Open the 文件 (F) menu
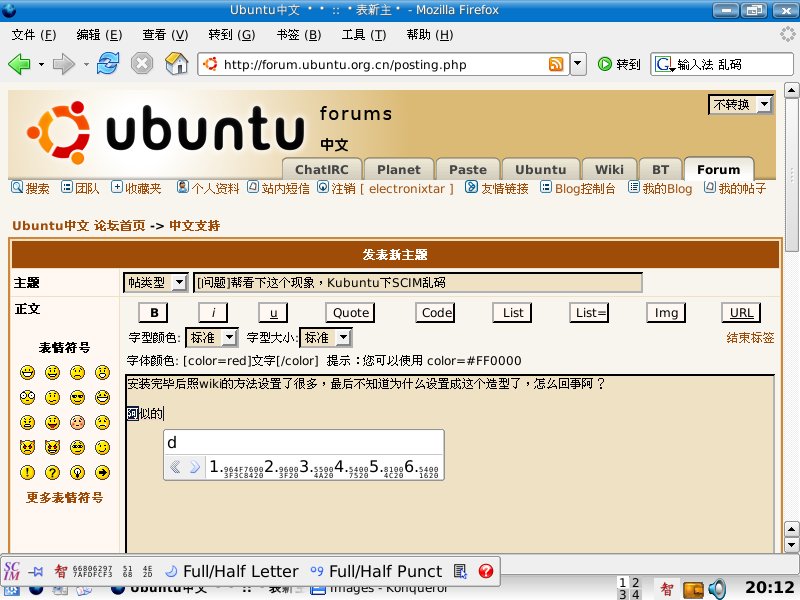 34,35
